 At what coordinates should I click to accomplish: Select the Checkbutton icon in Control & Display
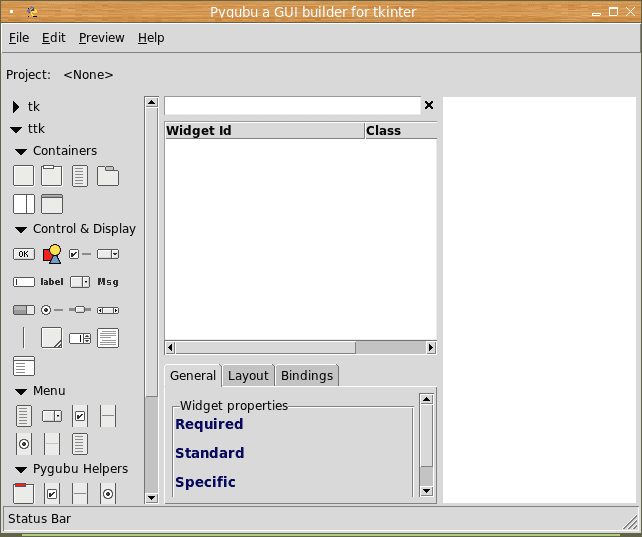[80, 254]
